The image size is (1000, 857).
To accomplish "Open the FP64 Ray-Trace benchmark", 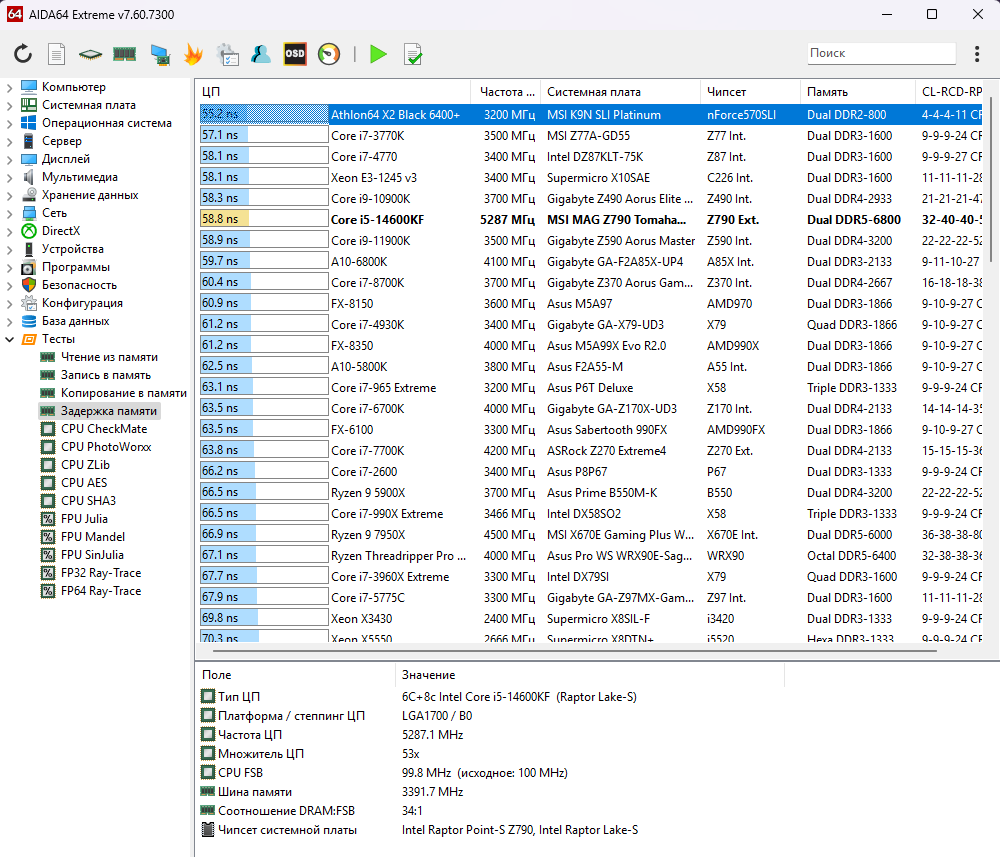I will [x=101, y=591].
